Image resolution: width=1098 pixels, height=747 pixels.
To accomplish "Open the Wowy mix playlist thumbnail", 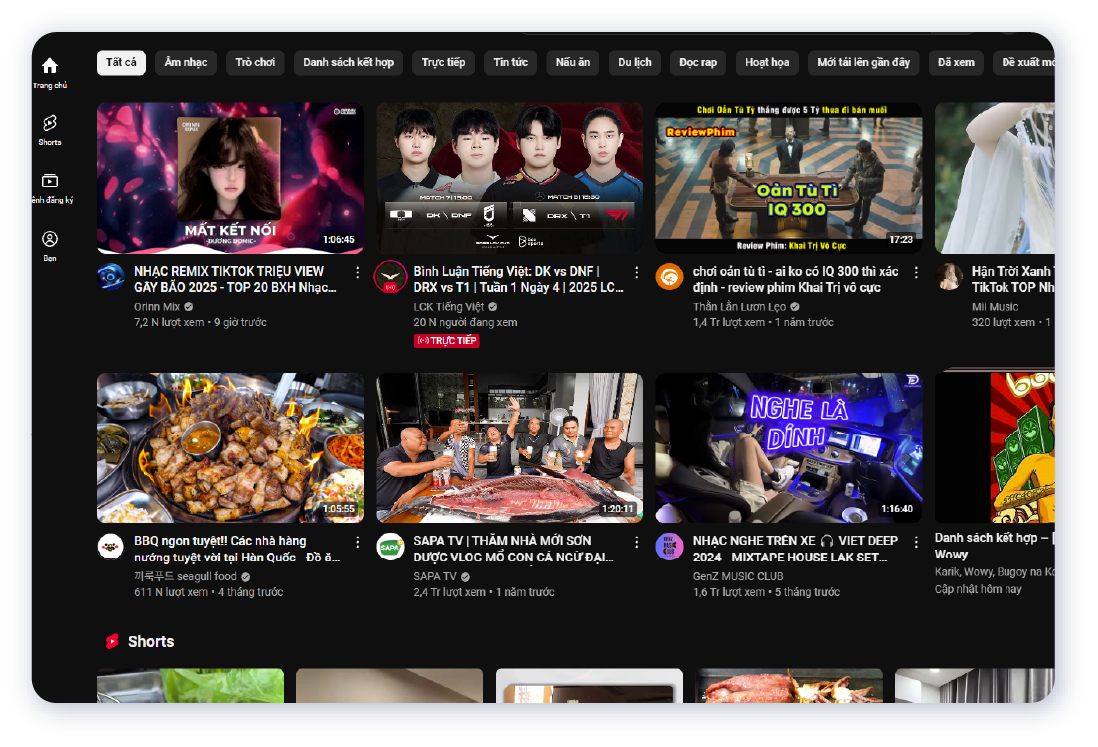I will click(x=994, y=448).
